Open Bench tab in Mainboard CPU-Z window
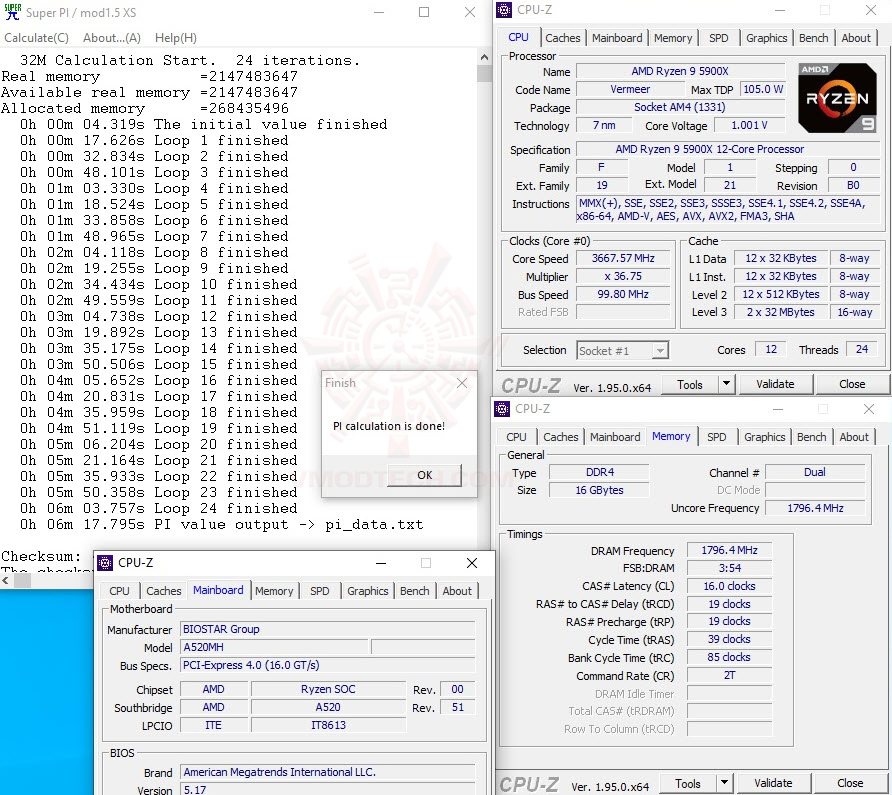Image resolution: width=892 pixels, height=795 pixels. coord(414,591)
